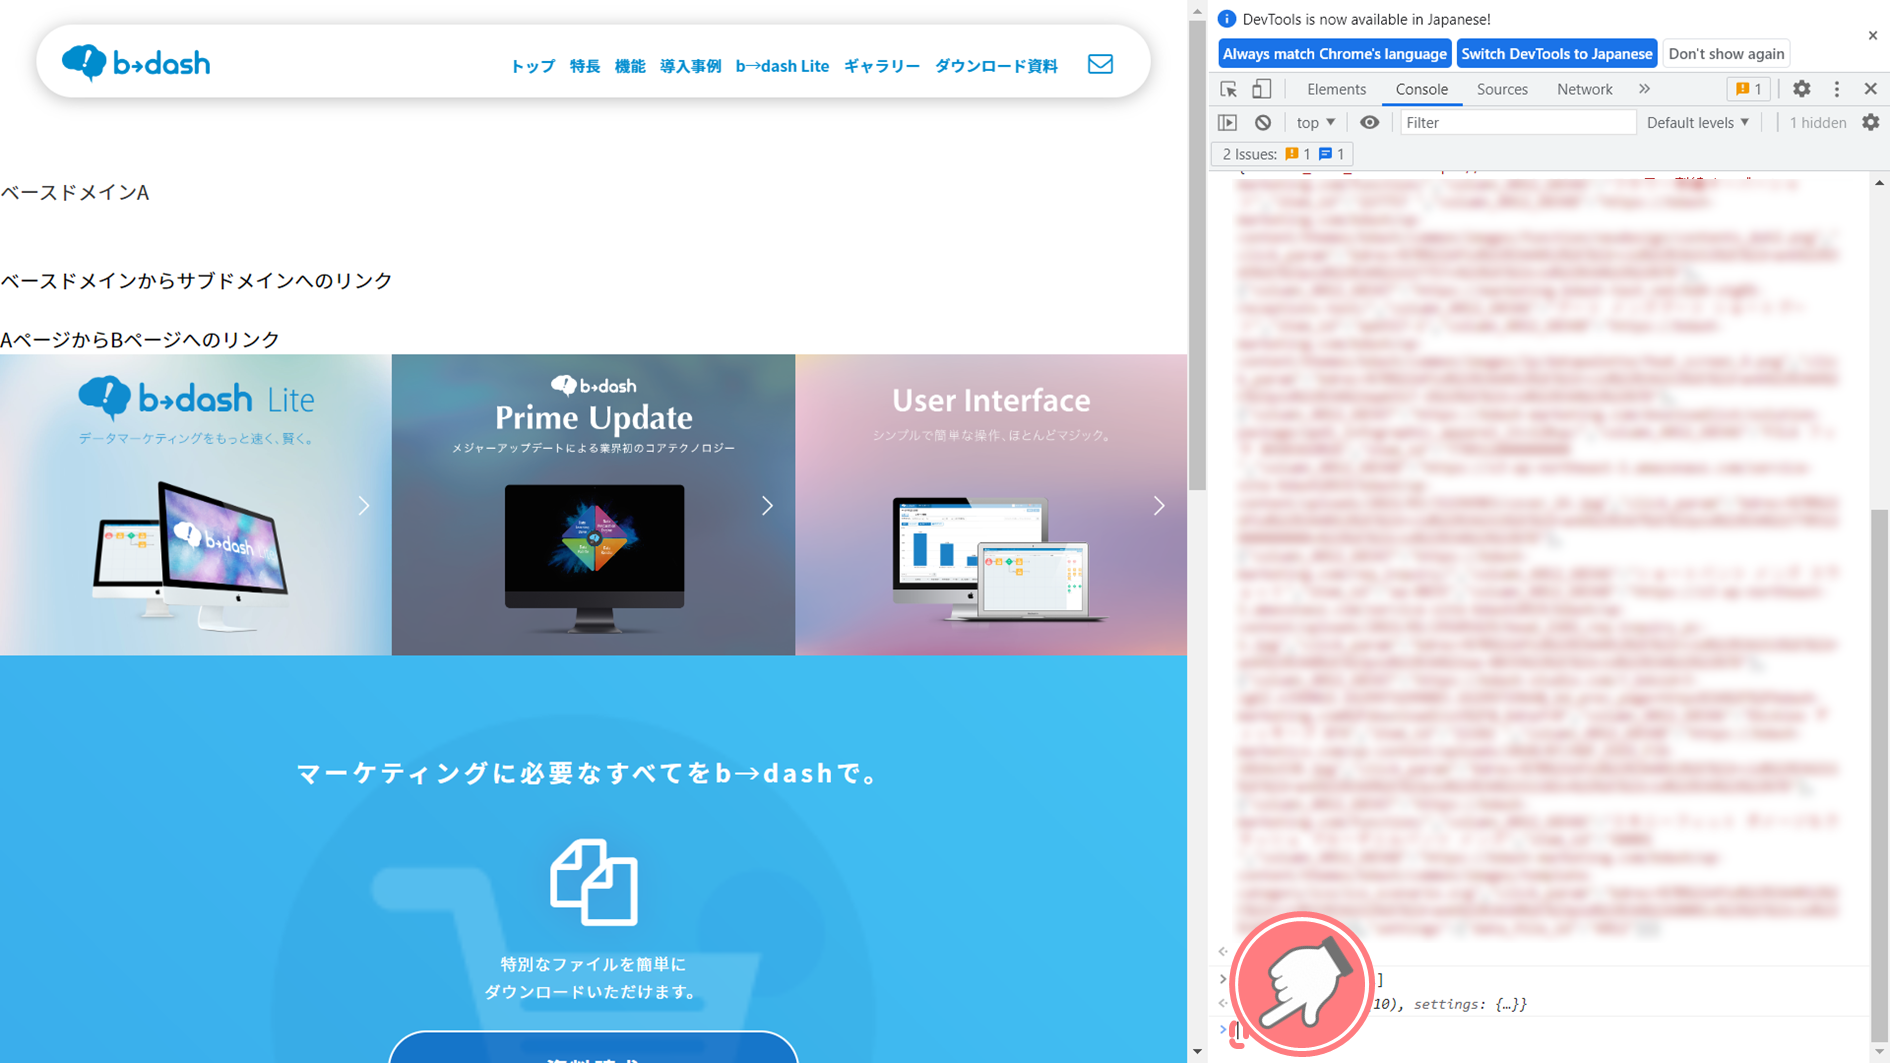This screenshot has height=1063, width=1890.
Task: Click Switch DevTools to Japanese button
Action: pyautogui.click(x=1556, y=54)
